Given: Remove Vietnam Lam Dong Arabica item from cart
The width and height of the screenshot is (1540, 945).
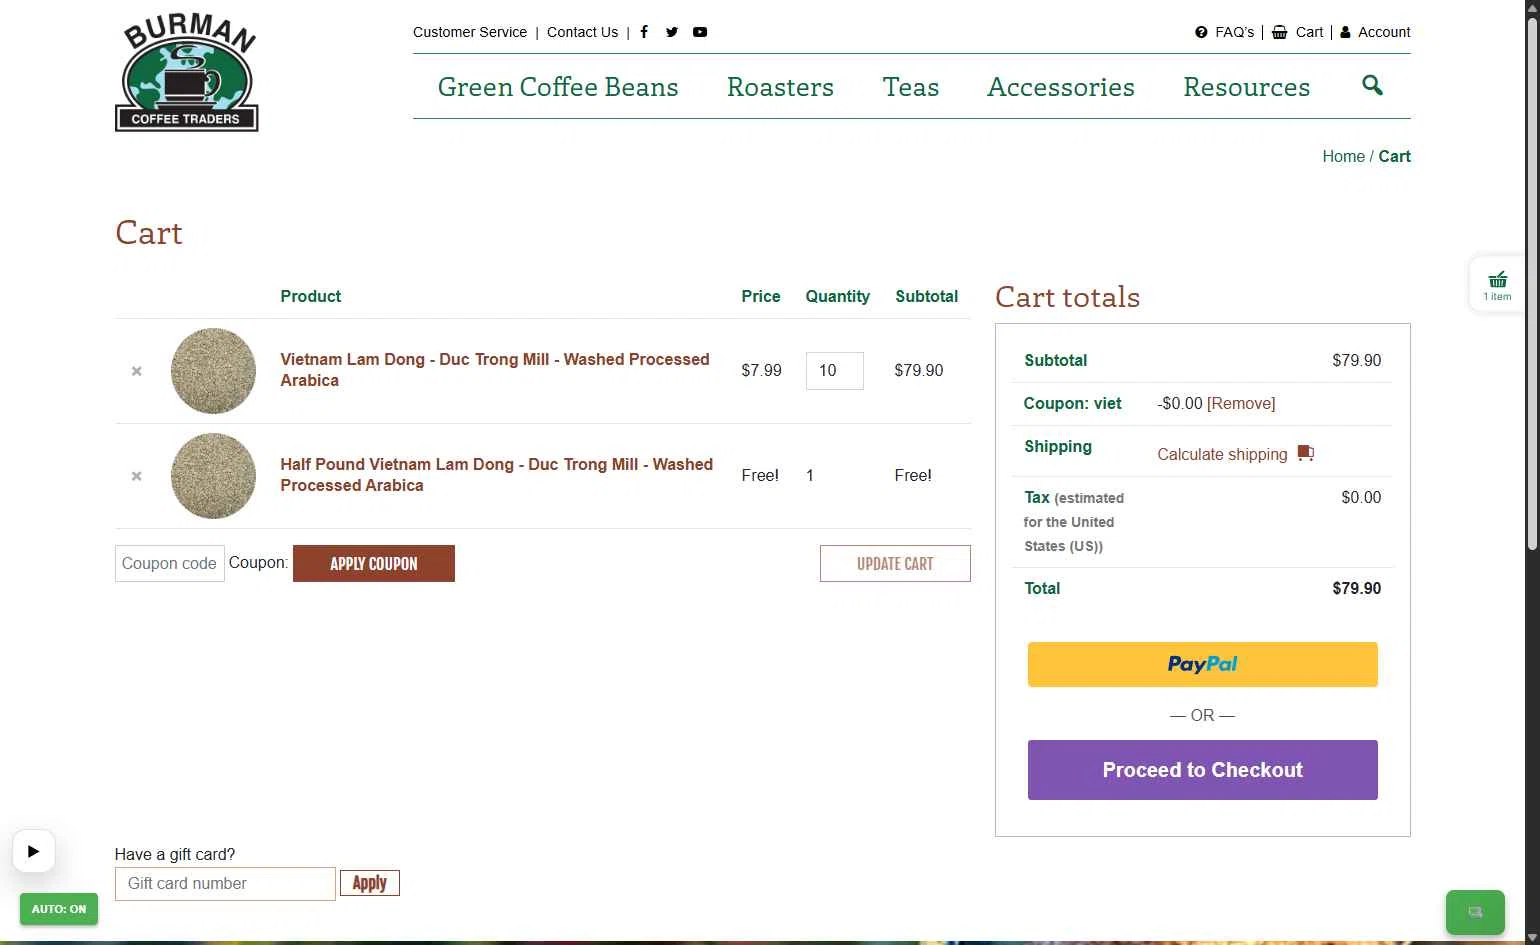Looking at the screenshot, I should pyautogui.click(x=137, y=371).
